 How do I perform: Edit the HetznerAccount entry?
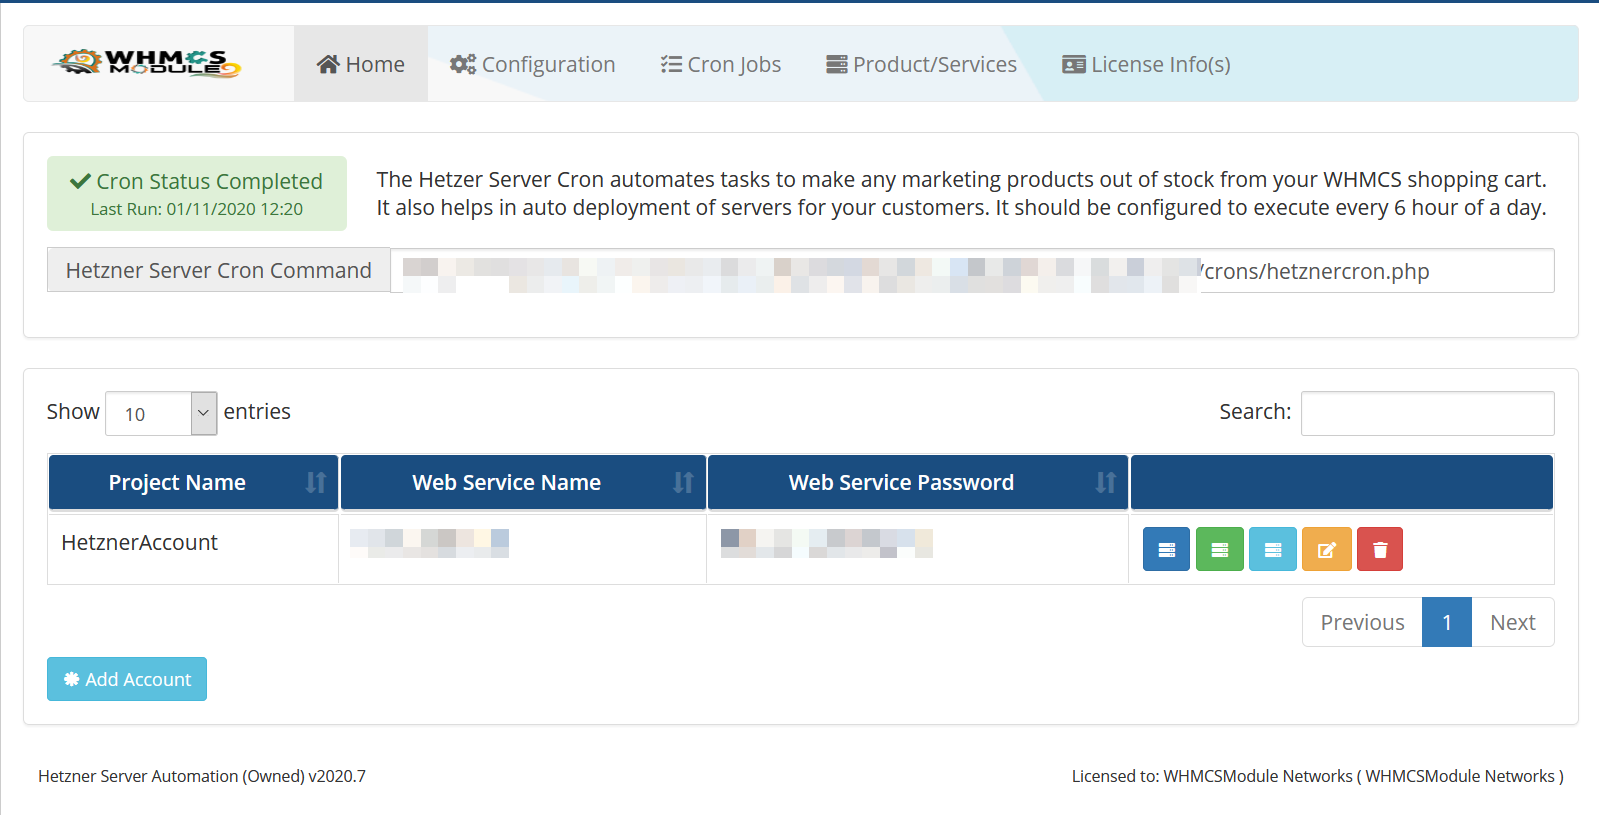pos(1327,549)
